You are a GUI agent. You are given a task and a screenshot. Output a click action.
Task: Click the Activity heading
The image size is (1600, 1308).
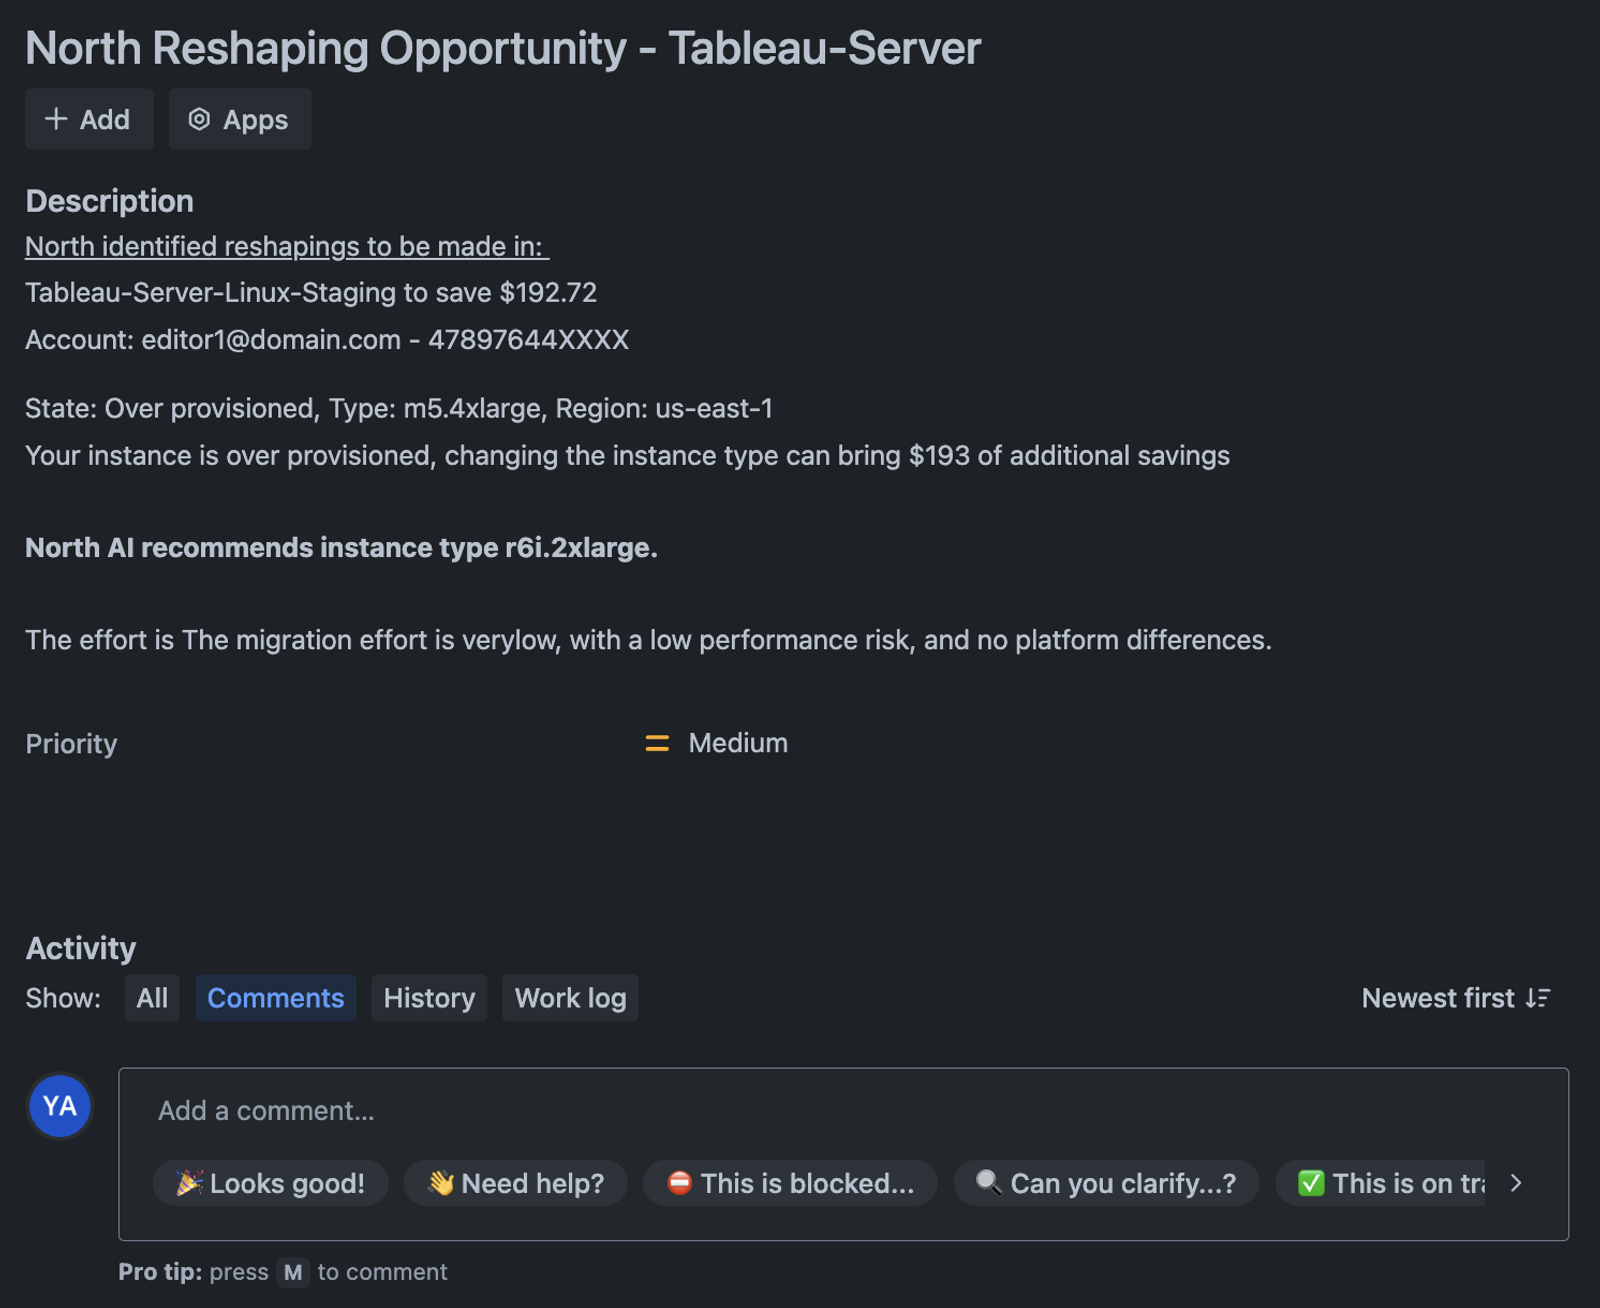[81, 948]
